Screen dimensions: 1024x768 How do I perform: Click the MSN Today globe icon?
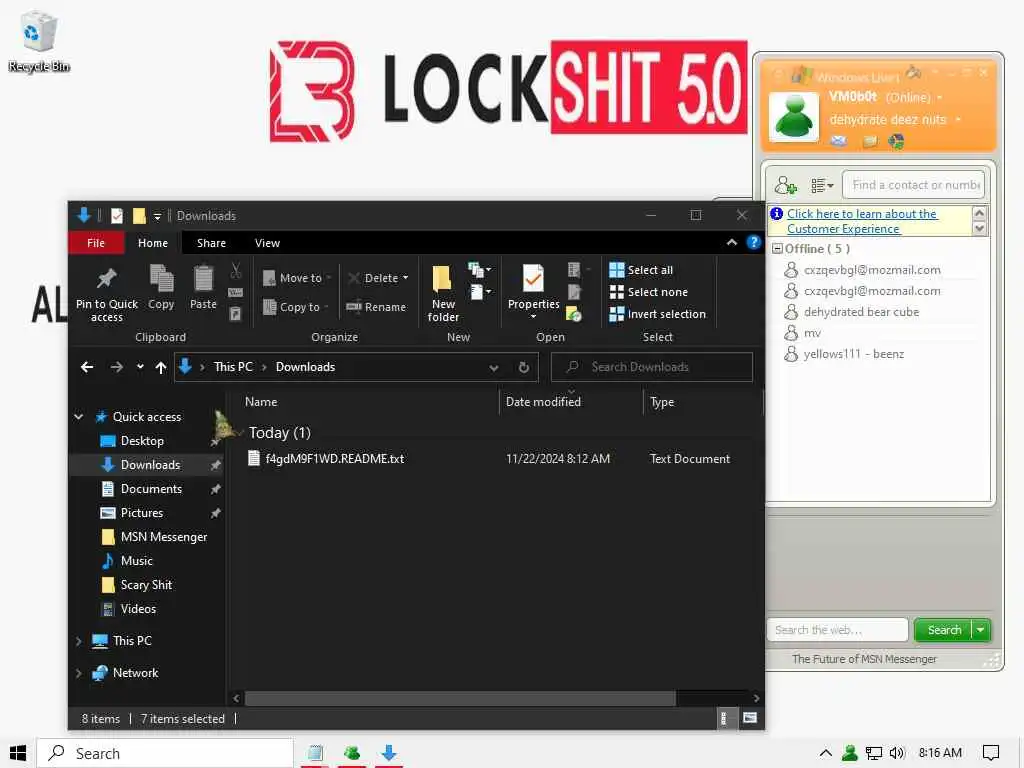click(x=896, y=141)
